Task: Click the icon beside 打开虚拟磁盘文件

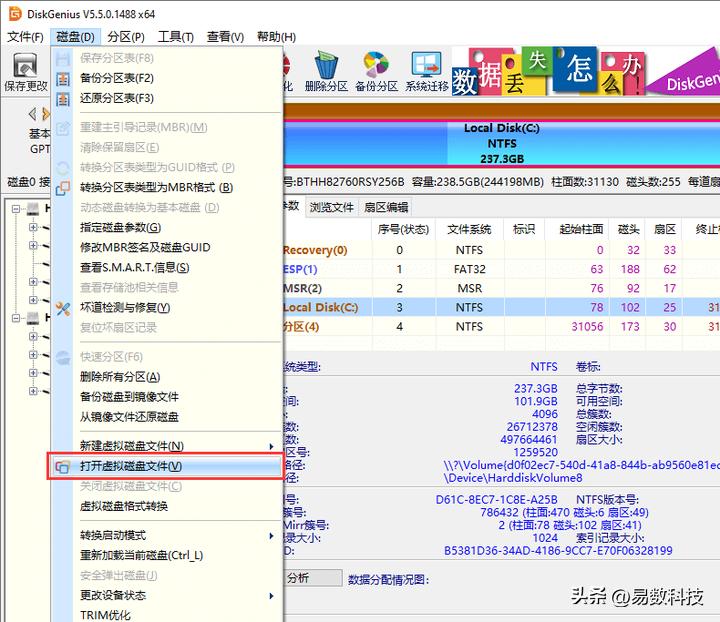Action: [x=62, y=467]
